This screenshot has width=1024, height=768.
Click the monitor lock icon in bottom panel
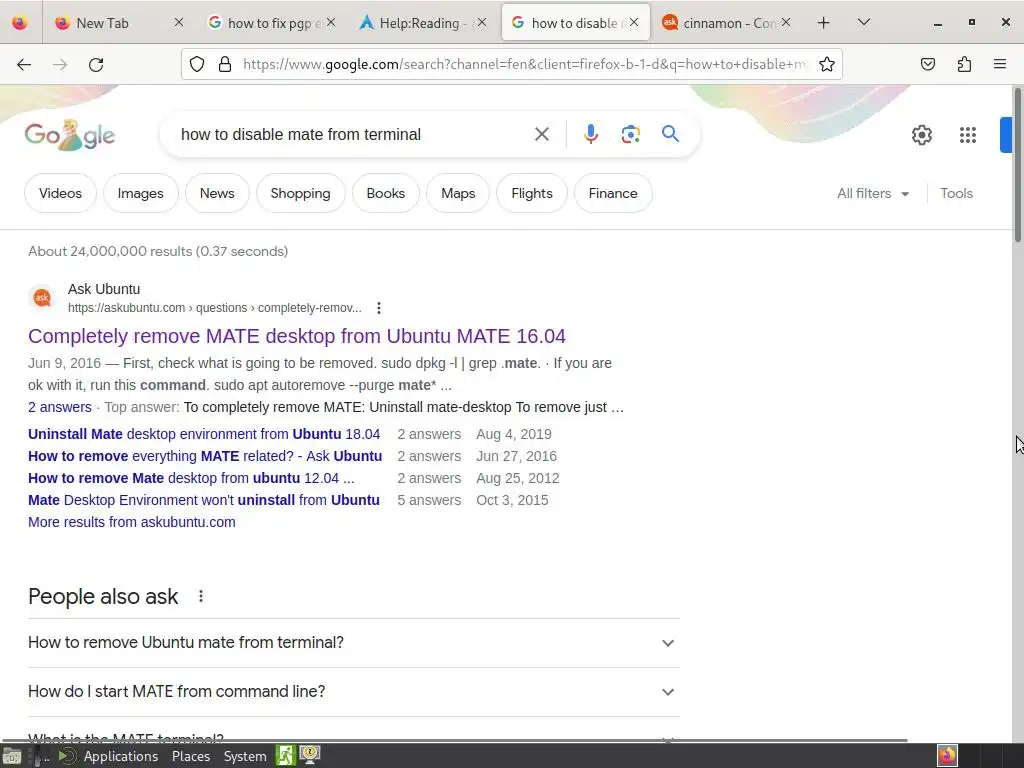tap(310, 756)
